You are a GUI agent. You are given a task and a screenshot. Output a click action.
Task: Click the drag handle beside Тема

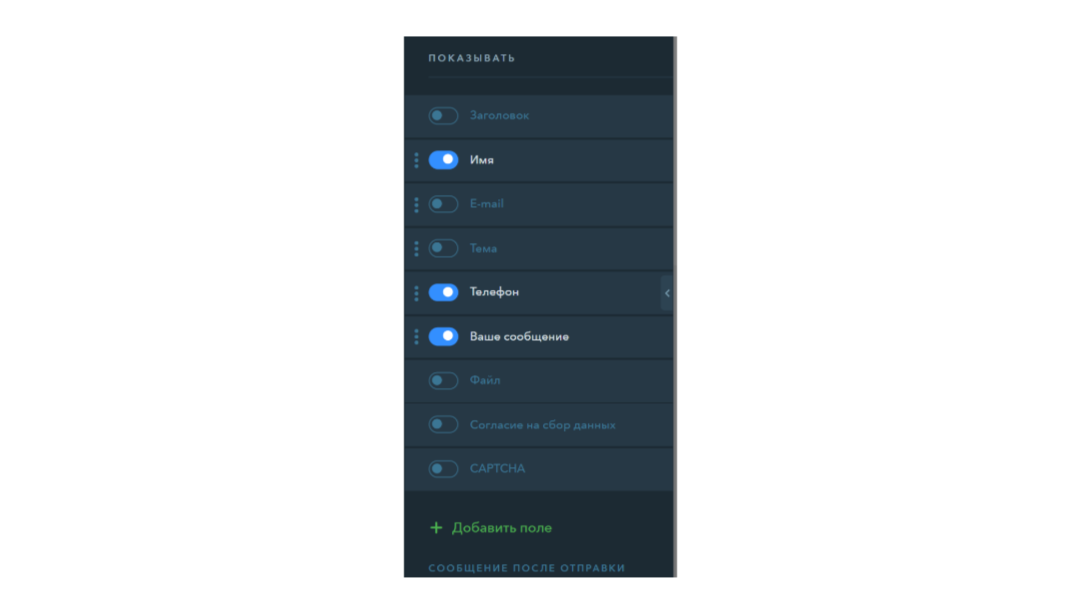click(x=416, y=249)
